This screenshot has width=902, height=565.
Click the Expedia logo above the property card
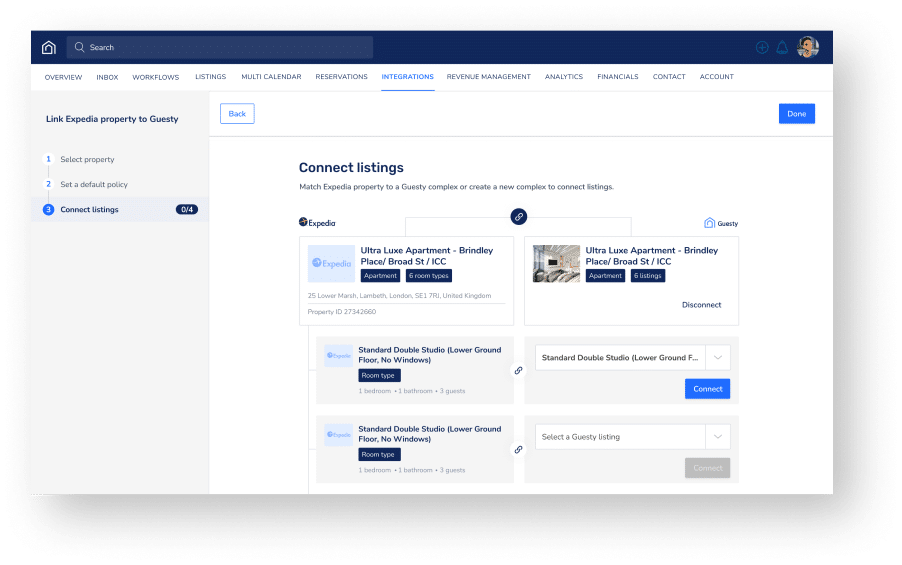click(x=317, y=223)
